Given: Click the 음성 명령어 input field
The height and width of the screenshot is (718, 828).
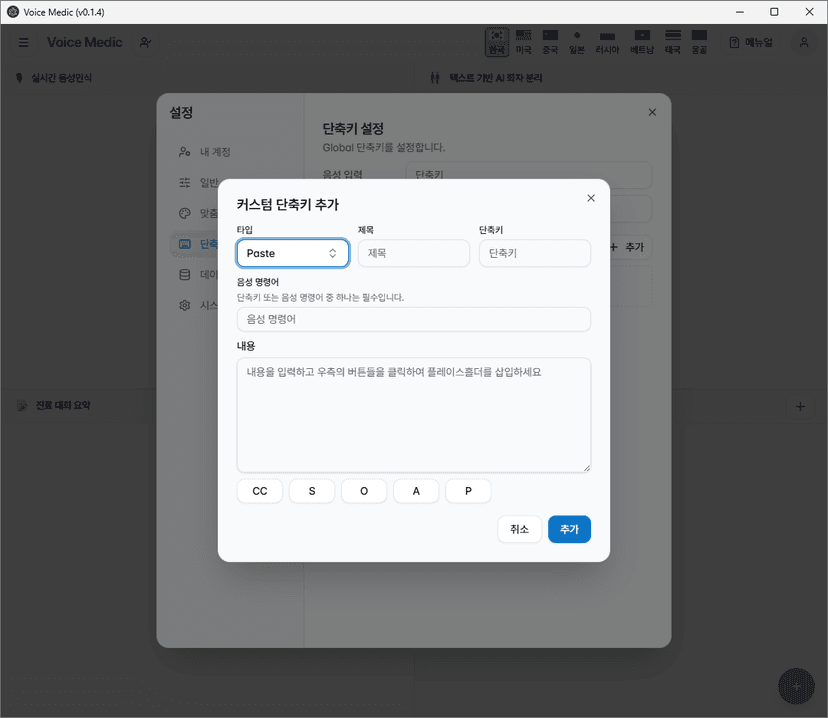Looking at the screenshot, I should [x=413, y=318].
